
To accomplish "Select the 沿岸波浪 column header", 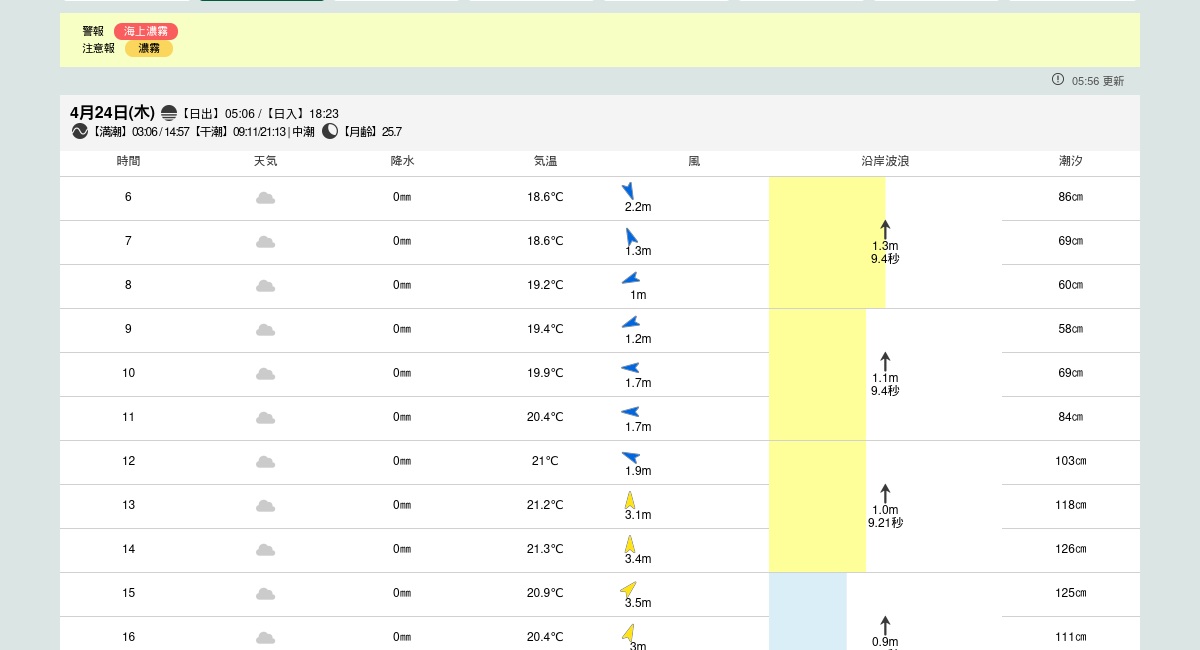I will pos(885,161).
